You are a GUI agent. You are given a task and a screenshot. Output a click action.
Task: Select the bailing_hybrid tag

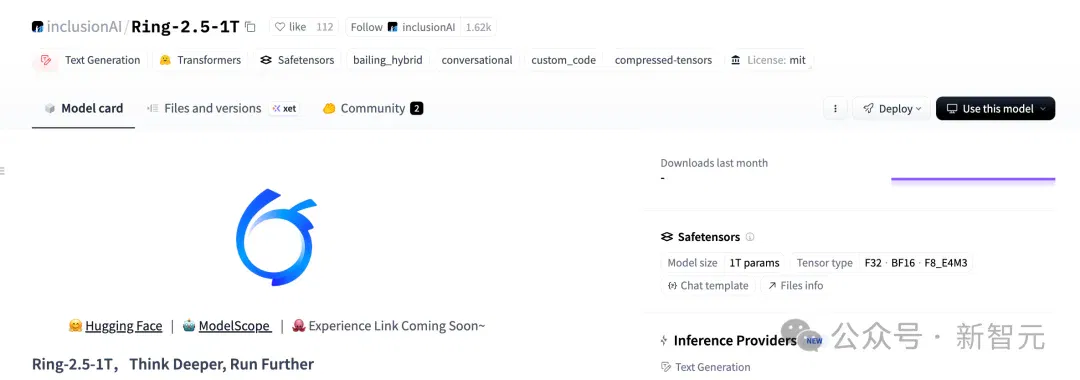point(387,60)
